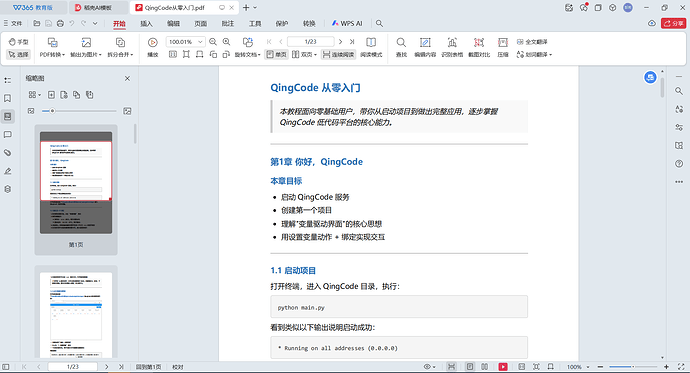Open the 文件 file menu
This screenshot has width=690, height=373.
(13, 23)
